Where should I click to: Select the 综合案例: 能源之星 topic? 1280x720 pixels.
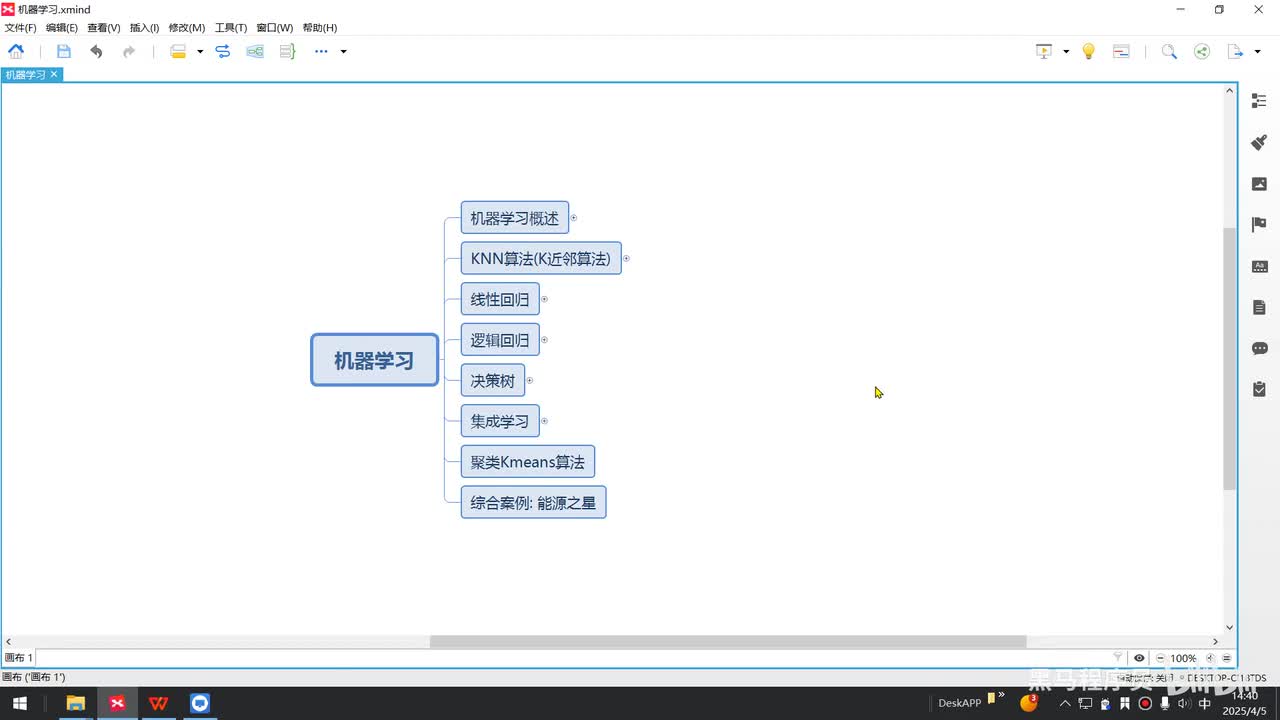coord(533,502)
